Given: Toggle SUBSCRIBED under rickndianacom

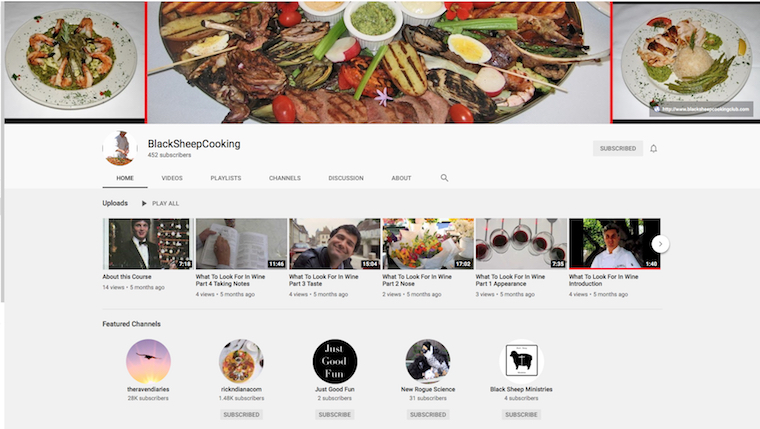Looking at the screenshot, I should pos(241,414).
